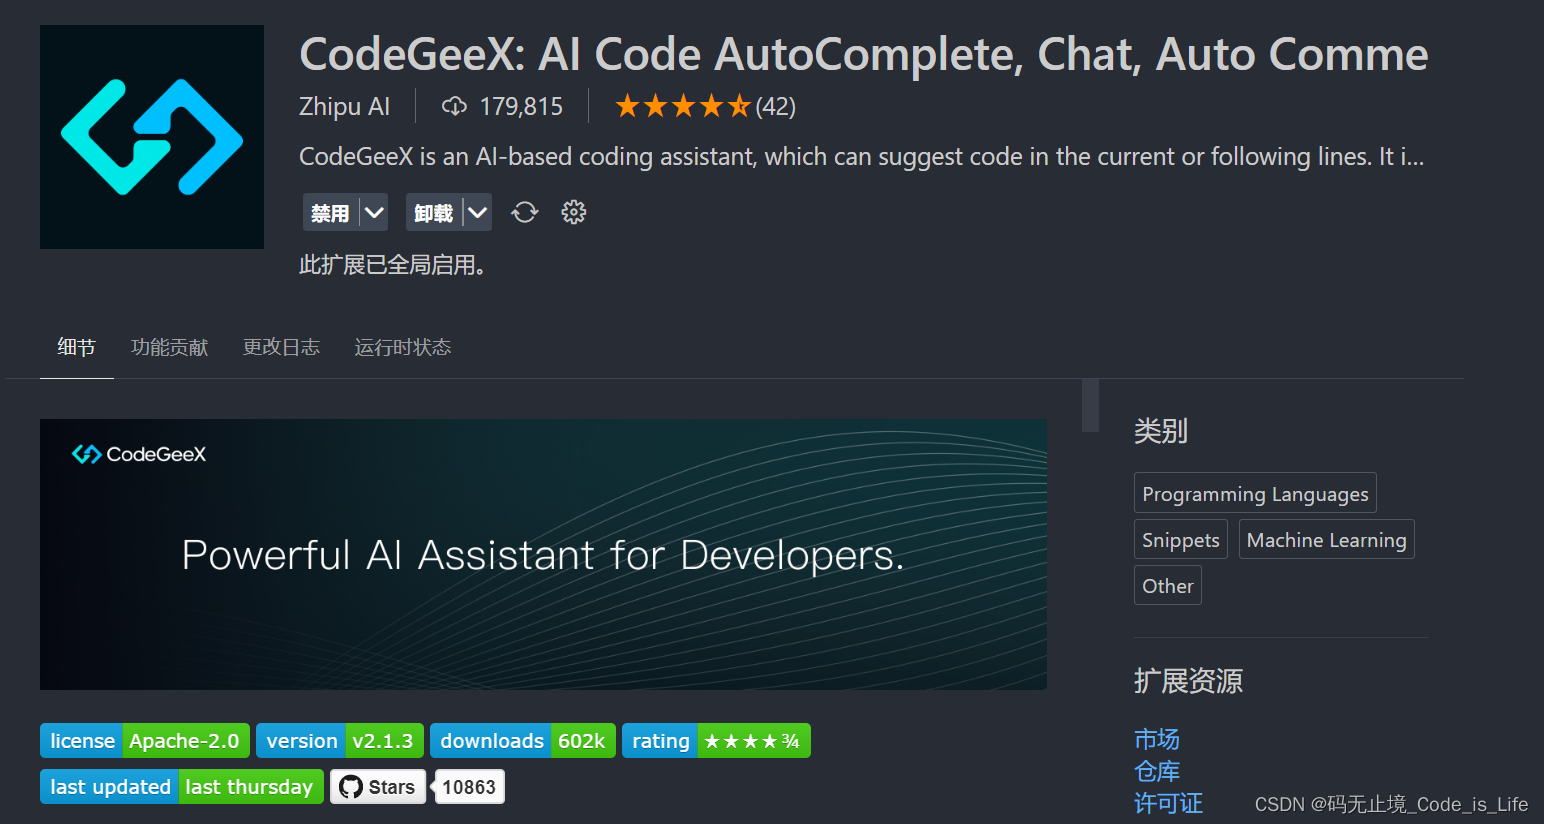This screenshot has height=824, width=1544.
Task: Click the GitHub Stars badge icon
Action: click(x=378, y=787)
